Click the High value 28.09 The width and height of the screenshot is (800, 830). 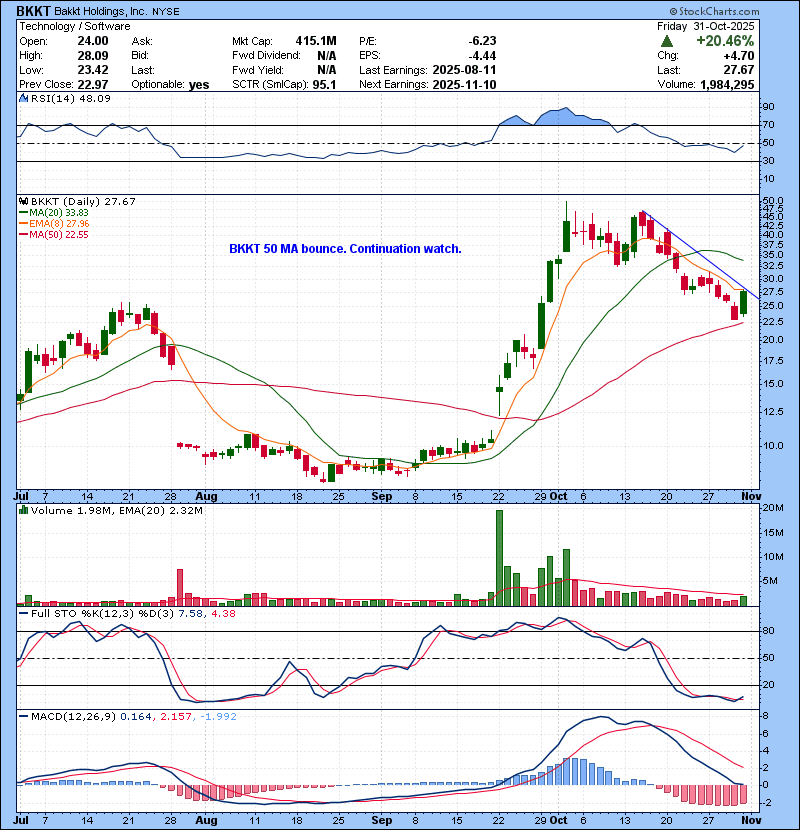point(93,56)
